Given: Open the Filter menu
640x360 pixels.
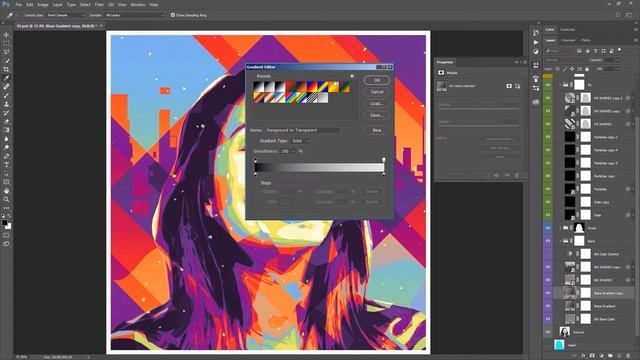Looking at the screenshot, I should (x=99, y=4).
